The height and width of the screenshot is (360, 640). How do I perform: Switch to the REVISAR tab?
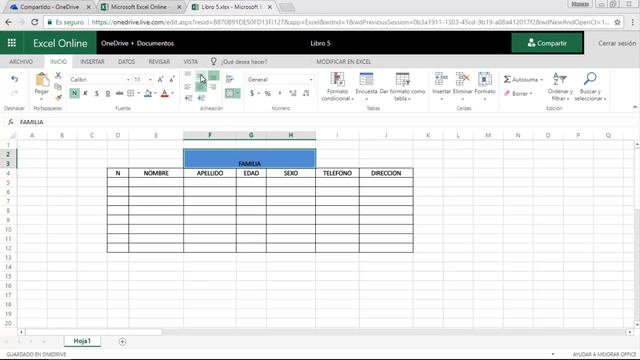point(159,62)
